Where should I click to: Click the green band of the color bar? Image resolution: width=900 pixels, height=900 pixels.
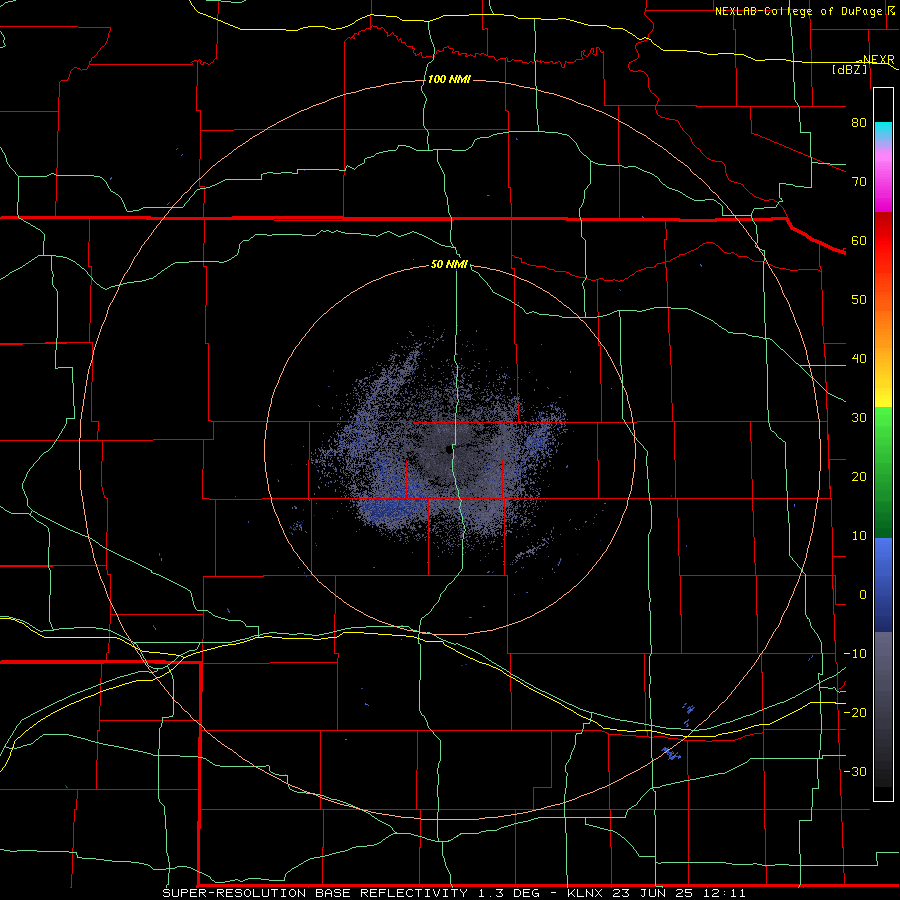pyautogui.click(x=883, y=472)
